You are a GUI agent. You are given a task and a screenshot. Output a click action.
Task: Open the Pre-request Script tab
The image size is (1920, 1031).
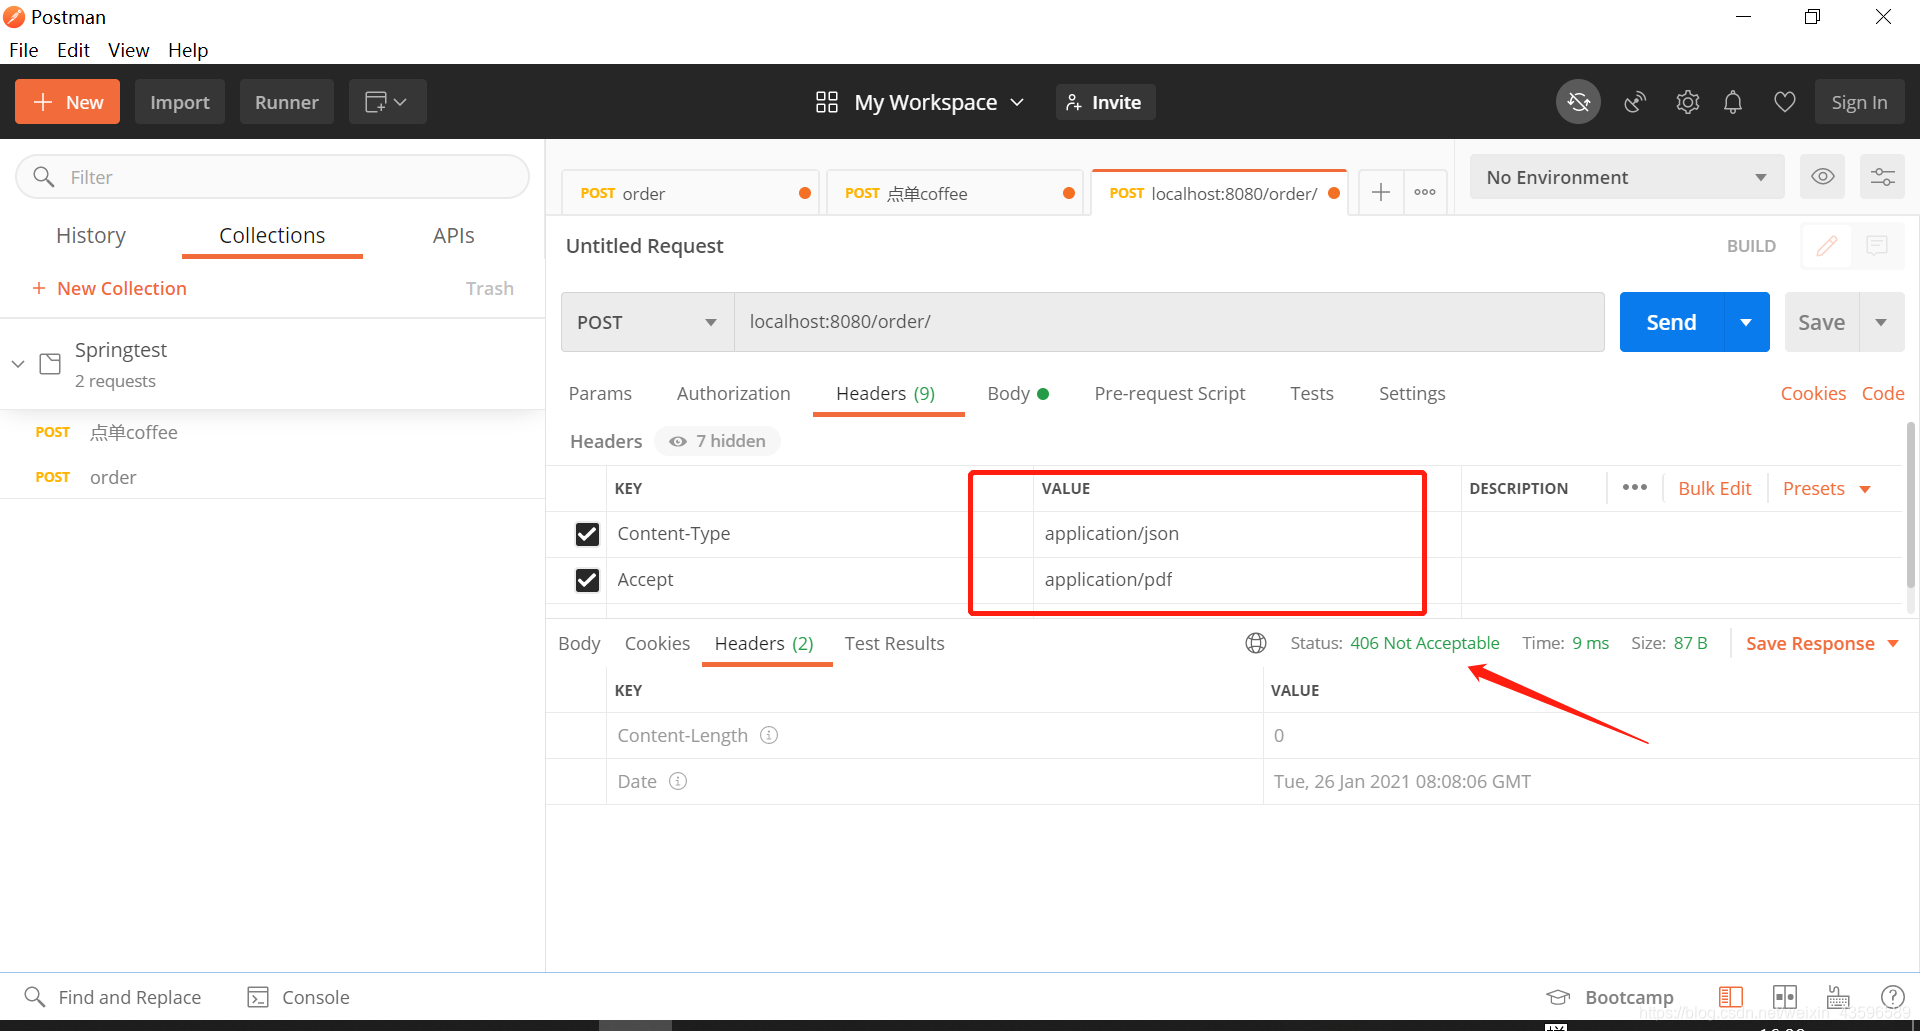[x=1169, y=393]
